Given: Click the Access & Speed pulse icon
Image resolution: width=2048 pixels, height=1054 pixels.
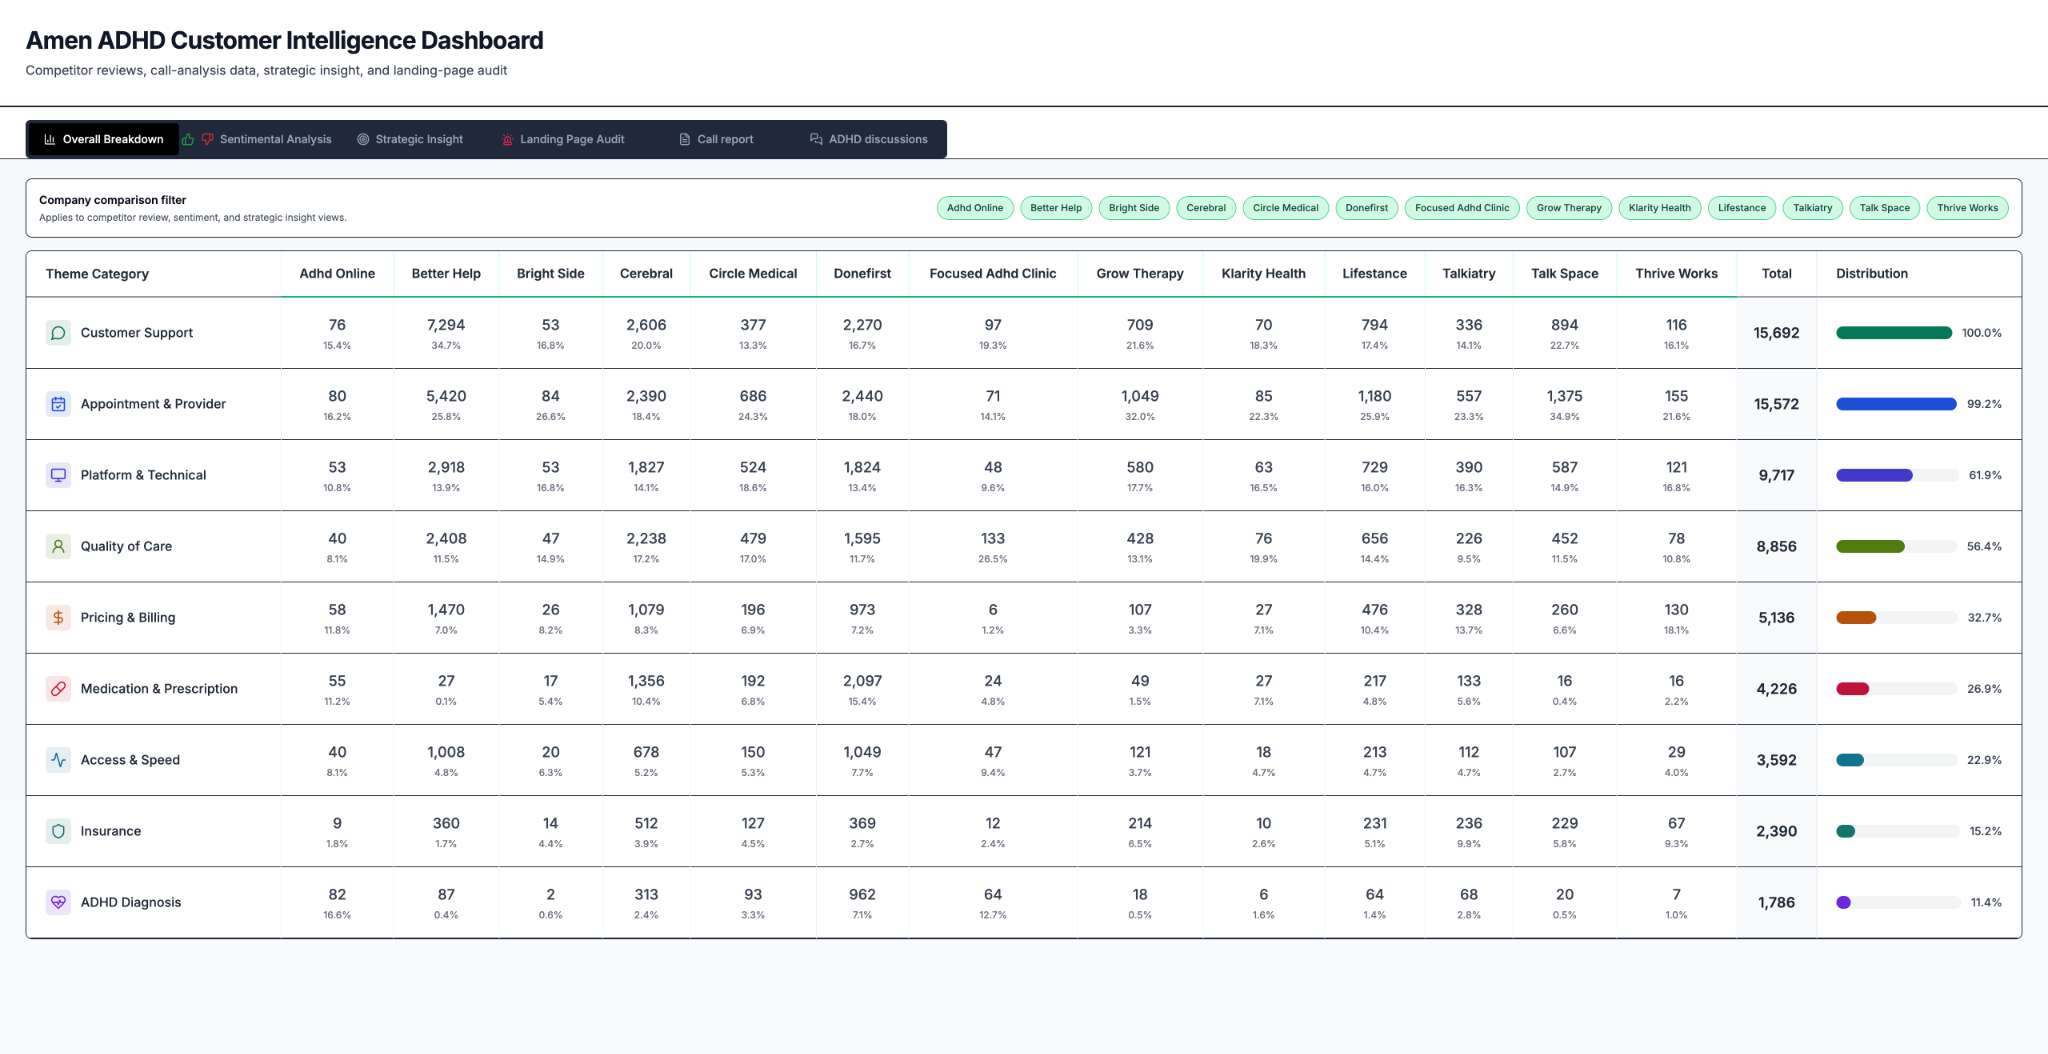Looking at the screenshot, I should pos(58,760).
